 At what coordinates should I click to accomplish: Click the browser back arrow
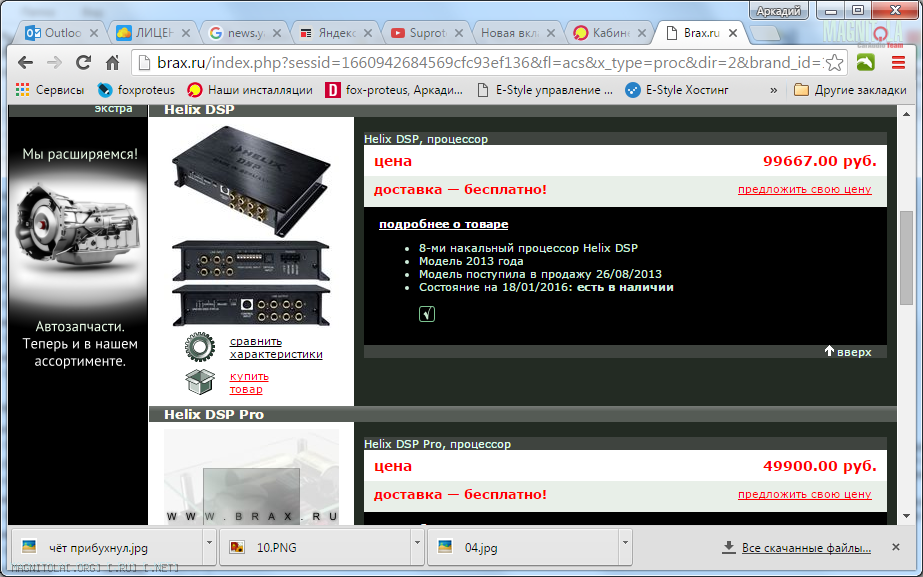[26, 62]
